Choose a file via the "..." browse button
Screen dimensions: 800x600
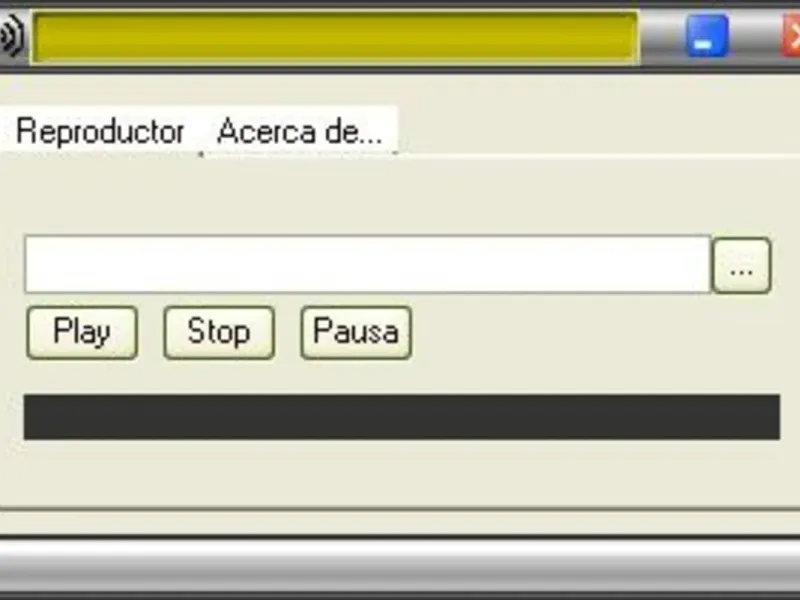point(741,265)
